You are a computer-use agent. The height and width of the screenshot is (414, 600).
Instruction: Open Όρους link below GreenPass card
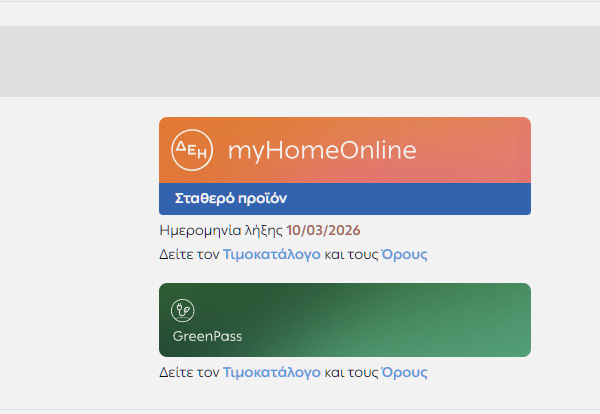tap(404, 372)
